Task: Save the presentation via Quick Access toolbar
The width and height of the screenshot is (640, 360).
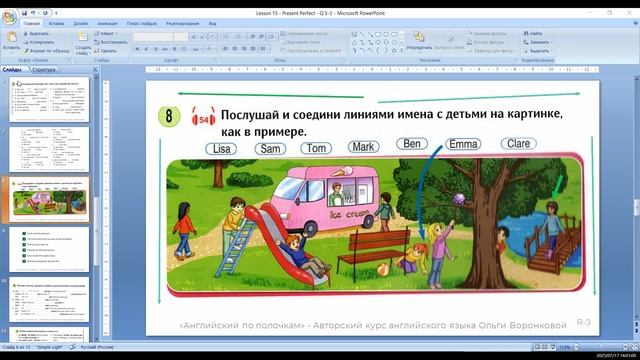Action: click(x=24, y=13)
